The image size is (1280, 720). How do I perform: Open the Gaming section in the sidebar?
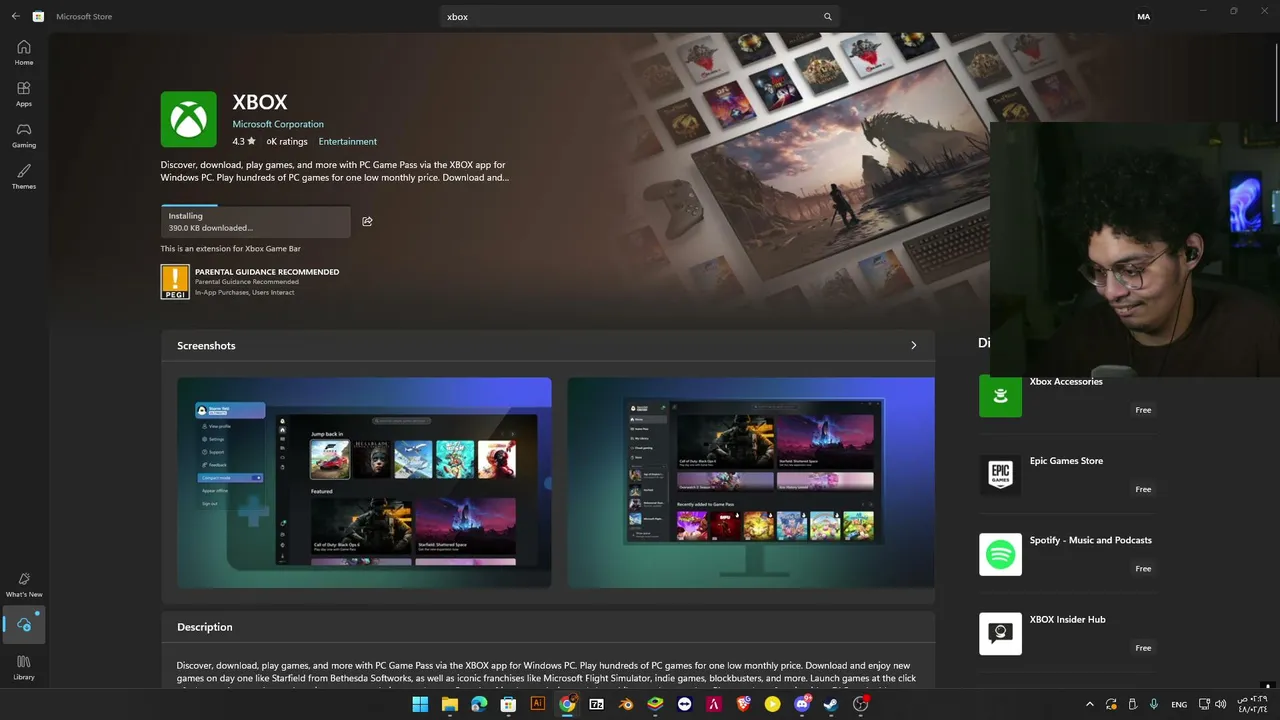pyautogui.click(x=24, y=135)
